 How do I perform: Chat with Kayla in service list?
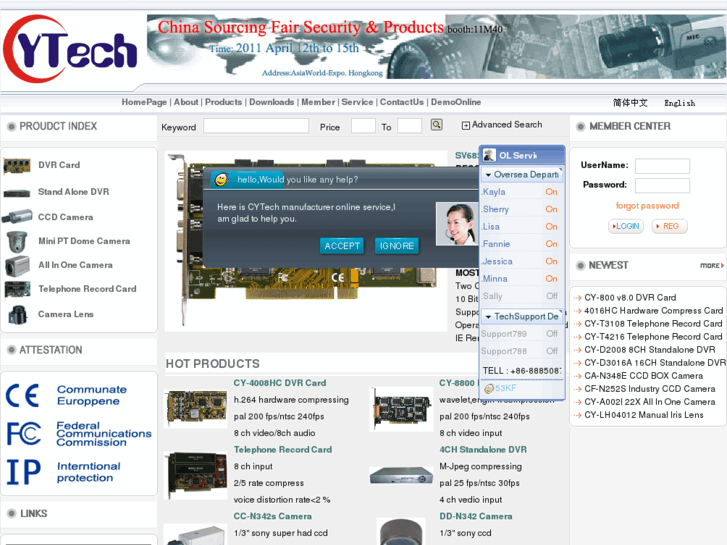click(x=495, y=192)
